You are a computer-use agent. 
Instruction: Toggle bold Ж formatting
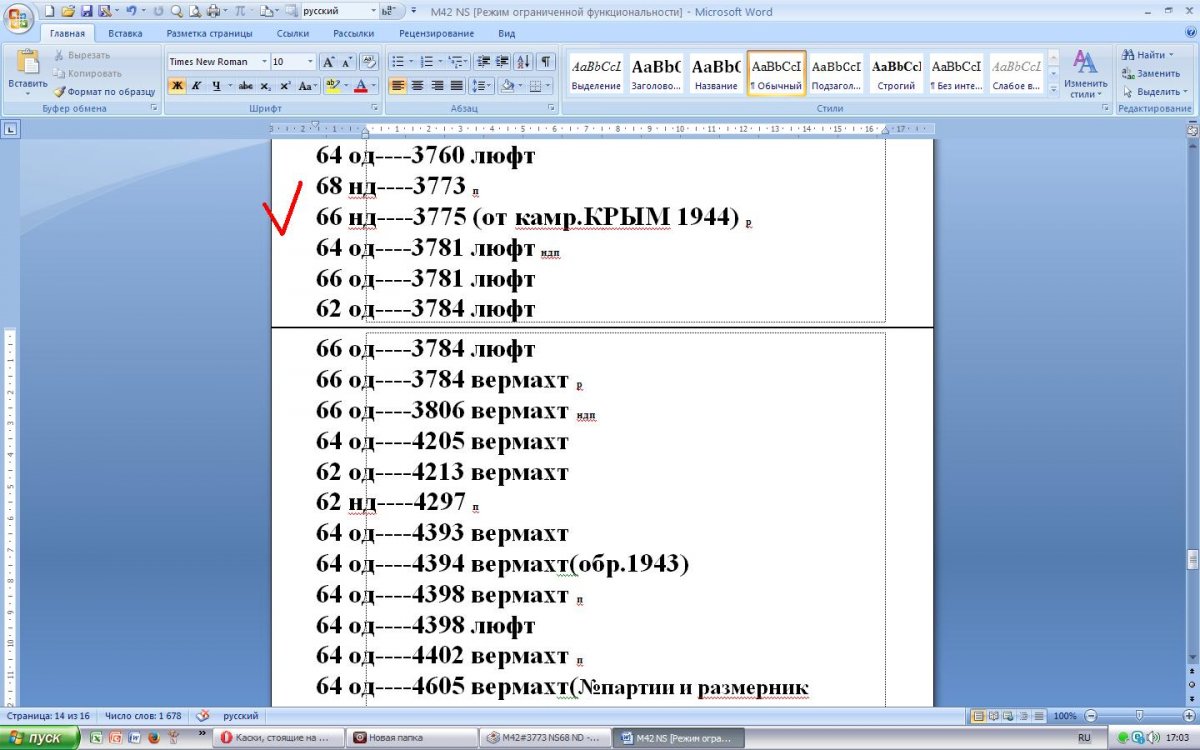click(177, 86)
